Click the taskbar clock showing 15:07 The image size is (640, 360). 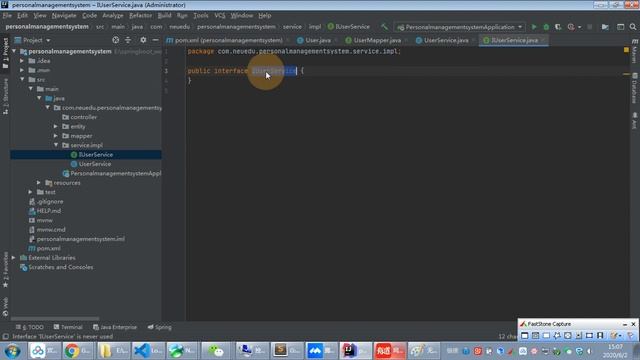coord(615,351)
